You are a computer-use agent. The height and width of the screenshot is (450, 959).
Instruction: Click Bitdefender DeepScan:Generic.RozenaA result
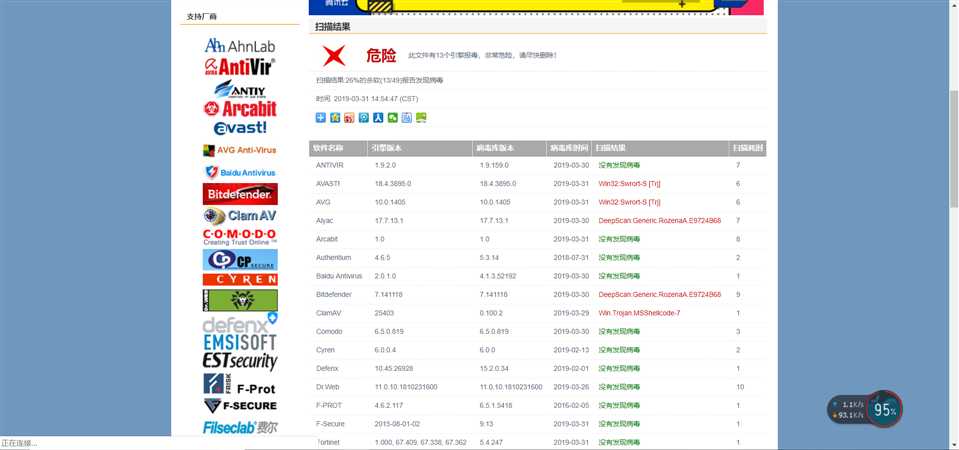point(659,295)
